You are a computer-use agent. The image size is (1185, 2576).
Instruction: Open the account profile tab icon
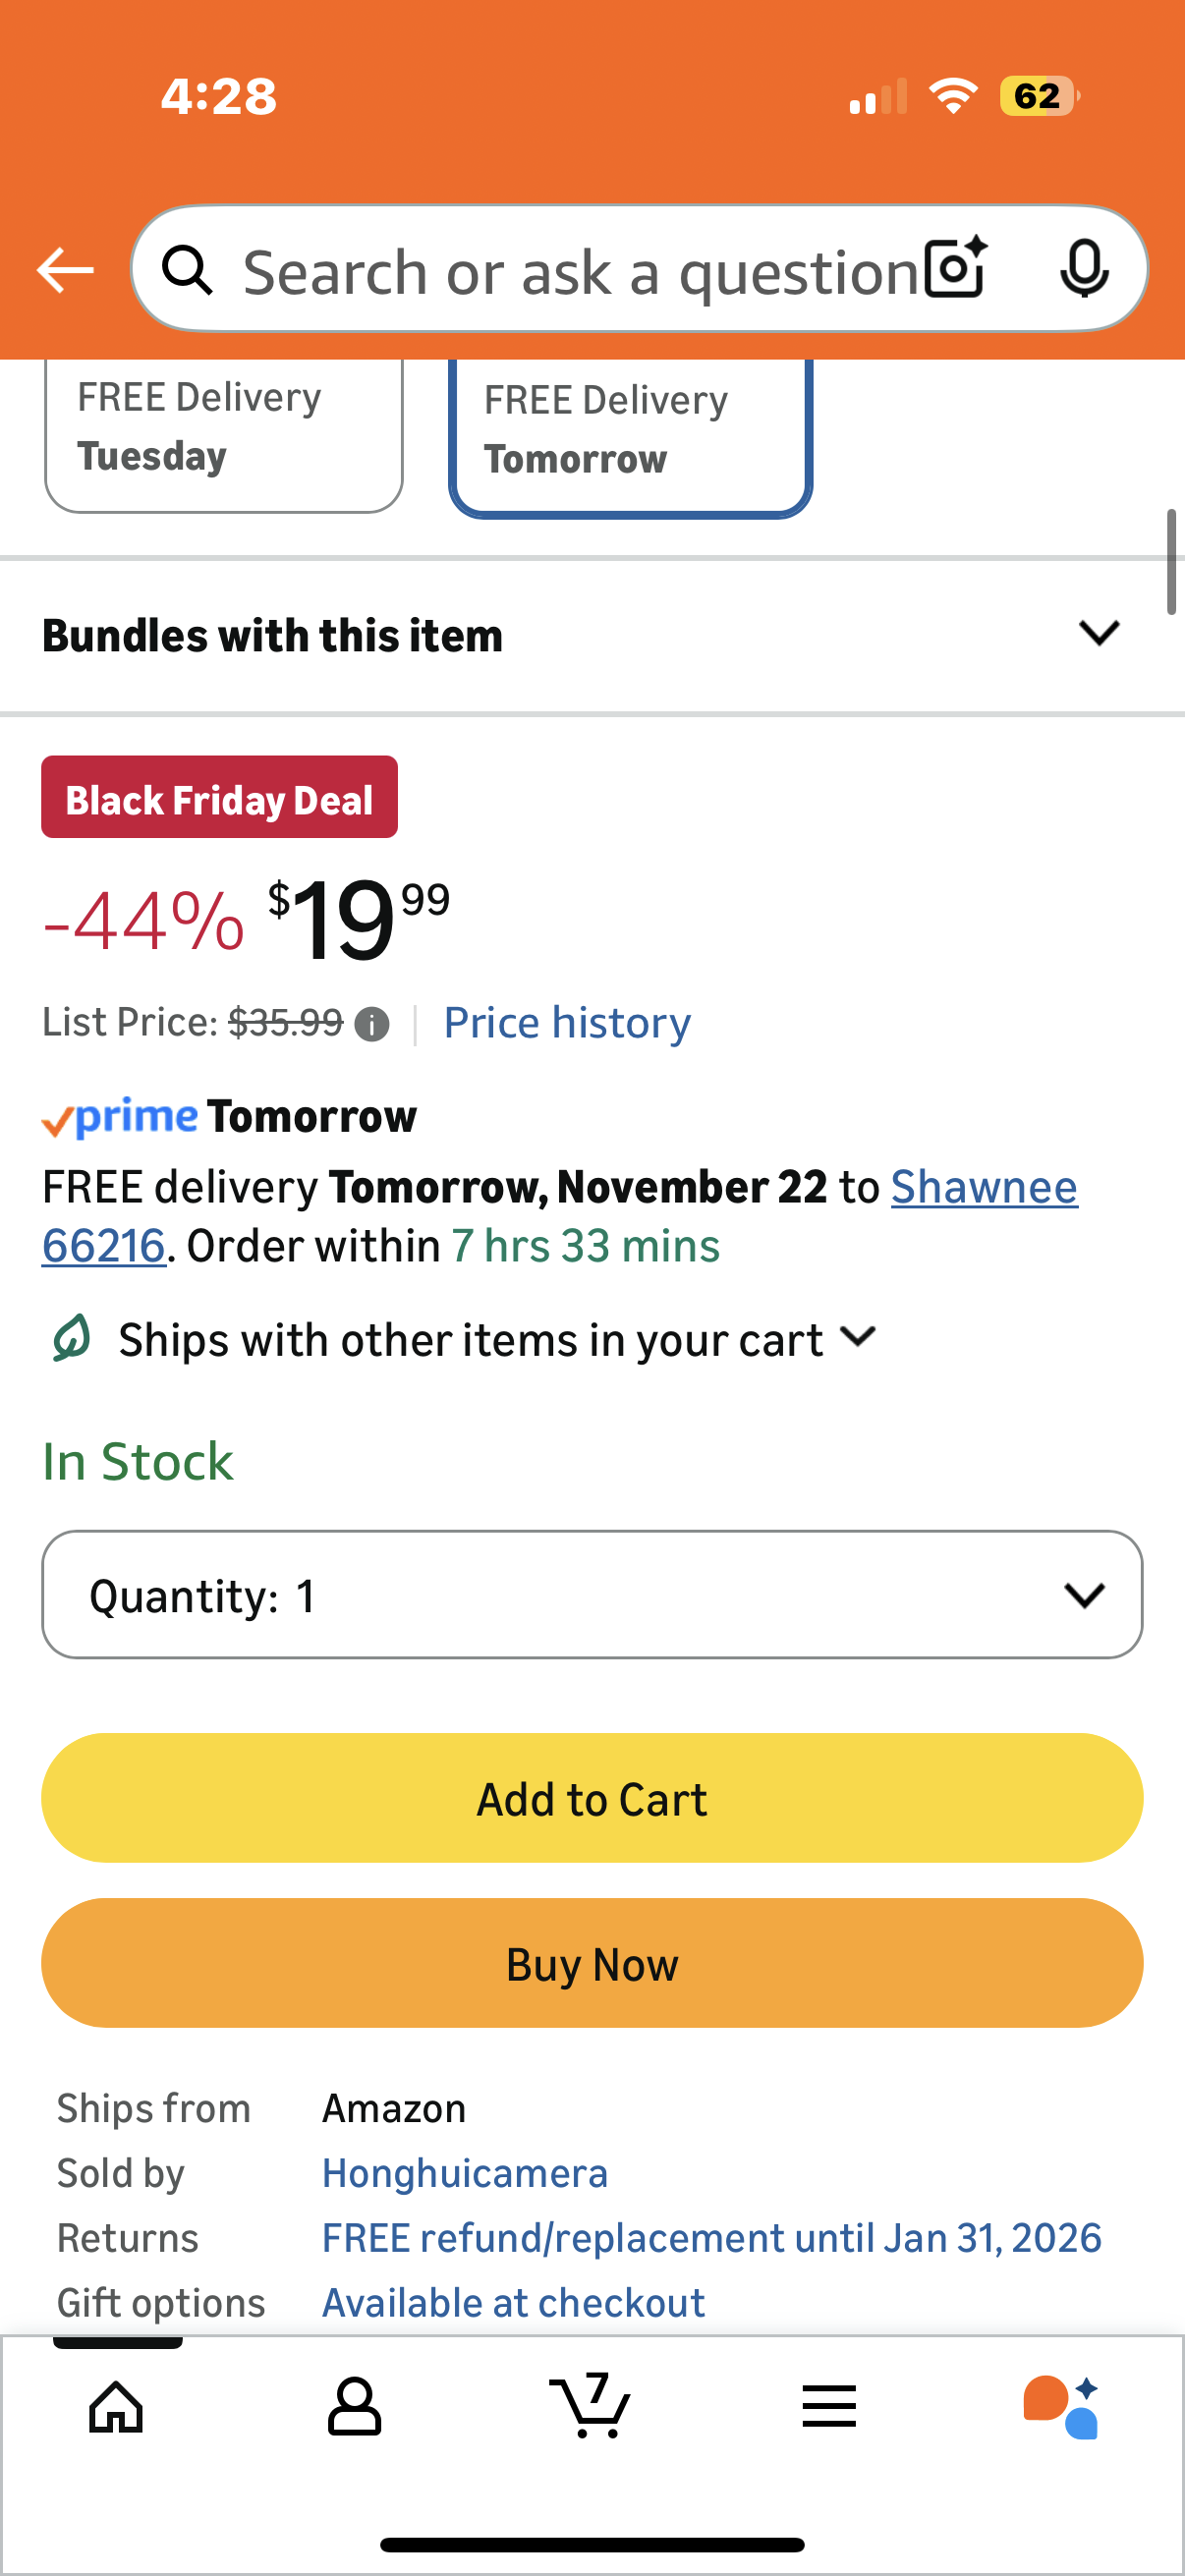coord(354,2407)
